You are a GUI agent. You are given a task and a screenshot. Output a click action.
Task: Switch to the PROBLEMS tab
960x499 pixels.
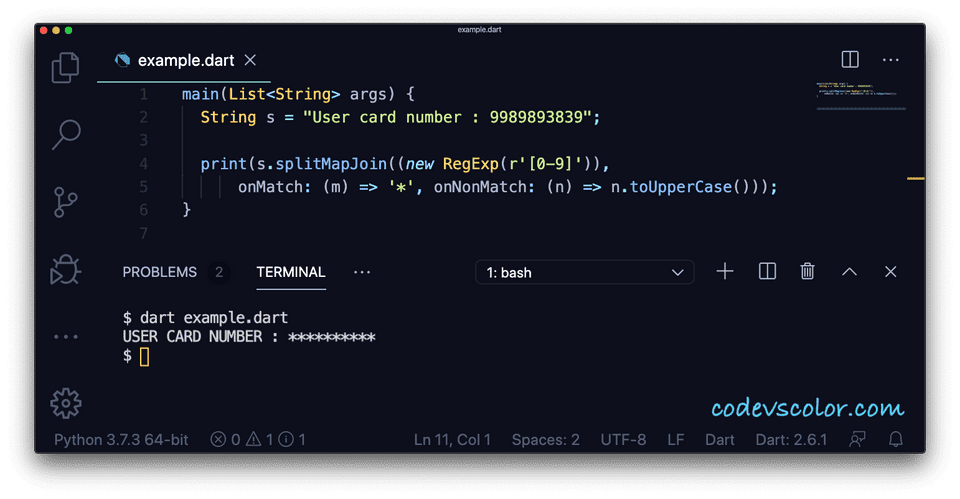[x=160, y=272]
